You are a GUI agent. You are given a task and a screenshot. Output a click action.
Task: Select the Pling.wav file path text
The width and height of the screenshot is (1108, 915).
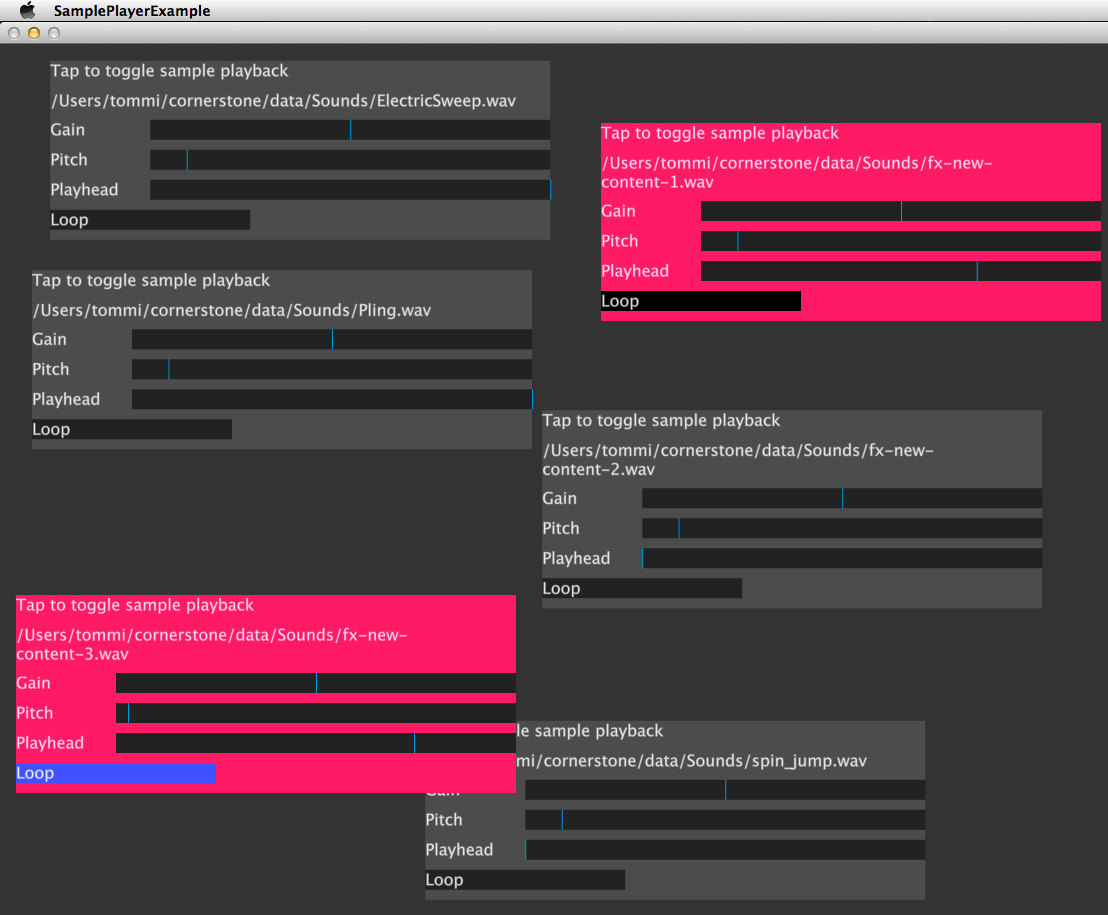[x=232, y=310]
